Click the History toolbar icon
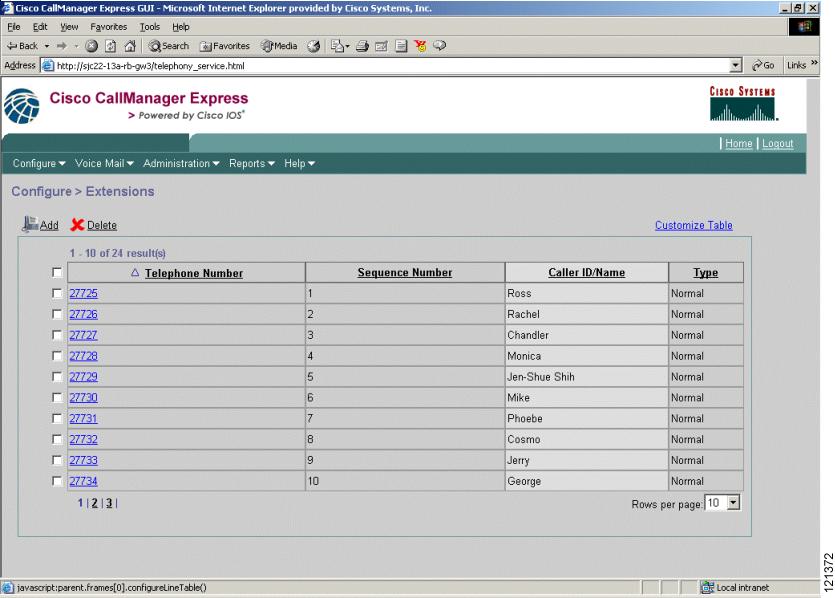Image resolution: width=835 pixels, height=598 pixels. click(314, 46)
